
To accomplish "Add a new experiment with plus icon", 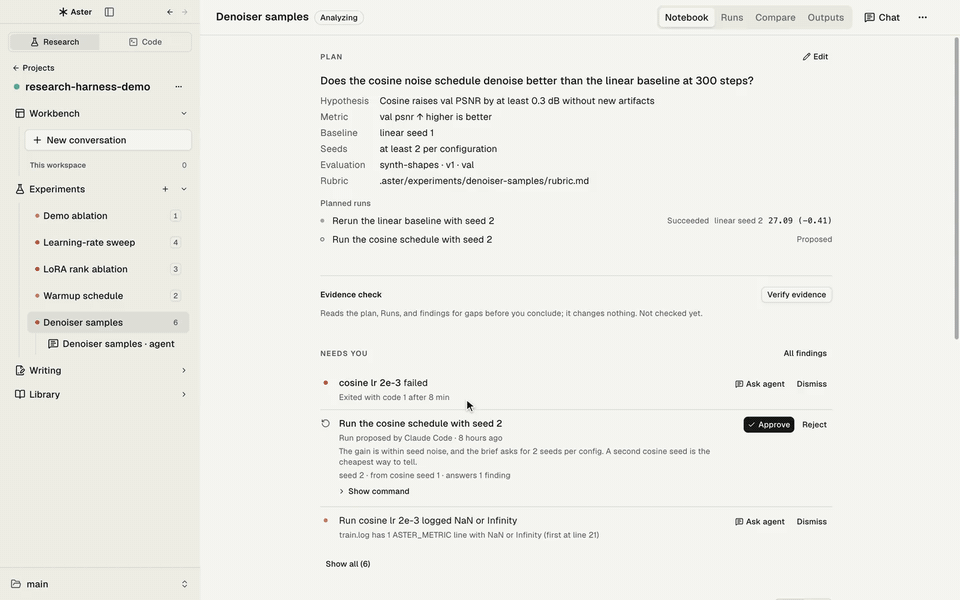I will 165,189.
